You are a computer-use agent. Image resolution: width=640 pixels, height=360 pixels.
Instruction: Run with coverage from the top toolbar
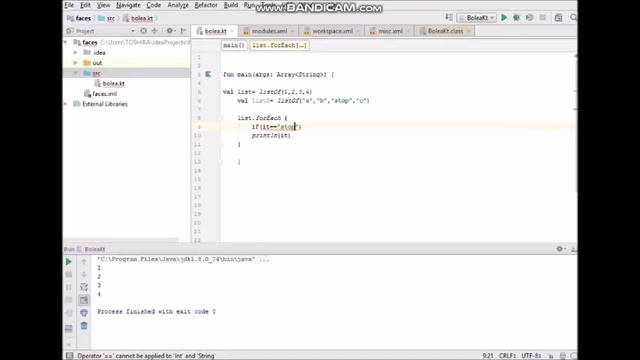pos(529,18)
